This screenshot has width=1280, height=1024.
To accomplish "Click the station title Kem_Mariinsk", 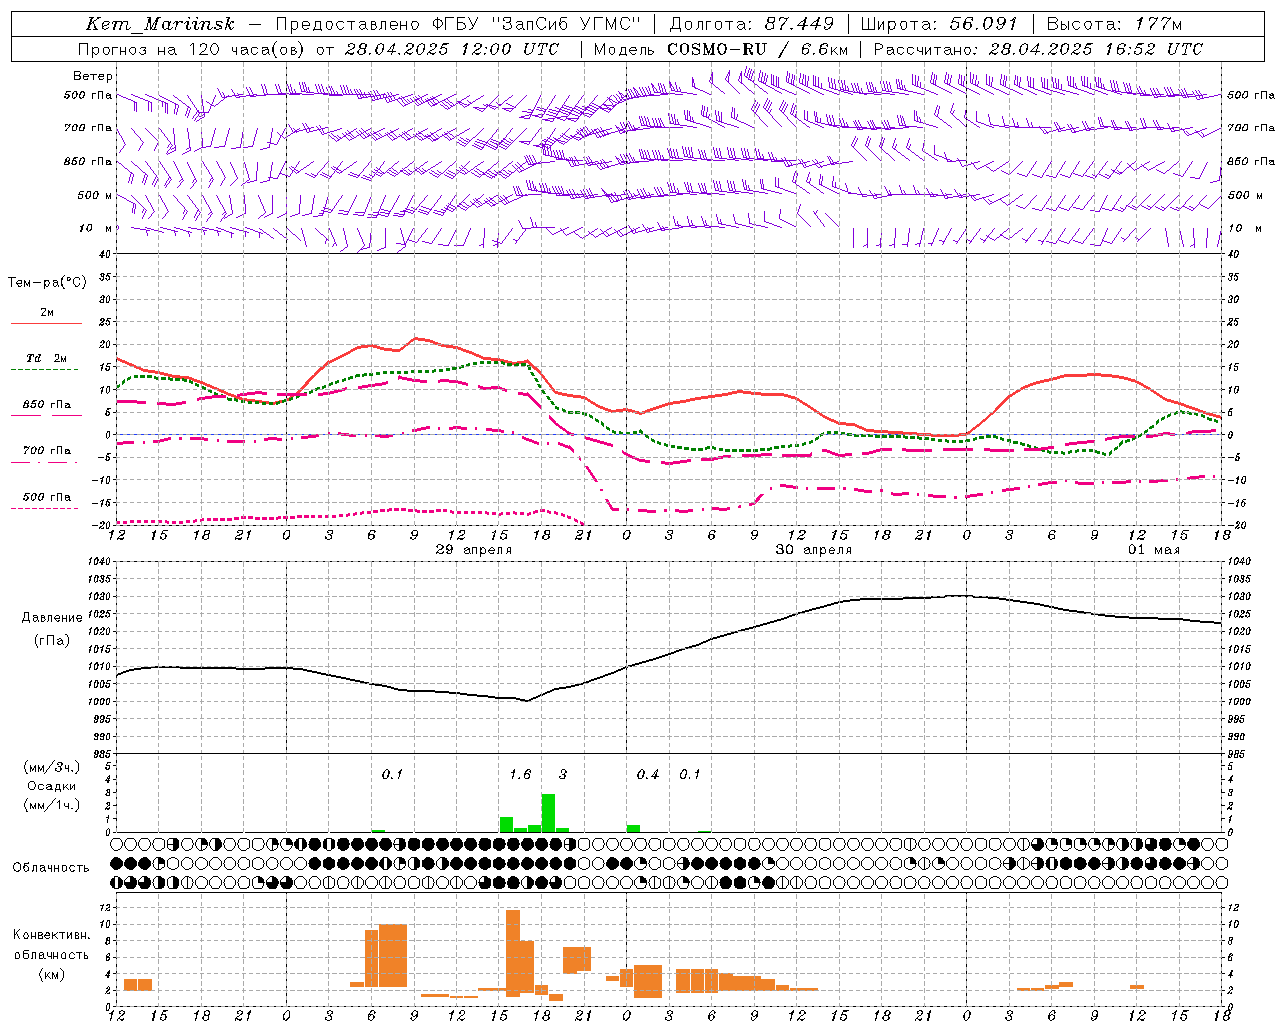I will tap(161, 24).
